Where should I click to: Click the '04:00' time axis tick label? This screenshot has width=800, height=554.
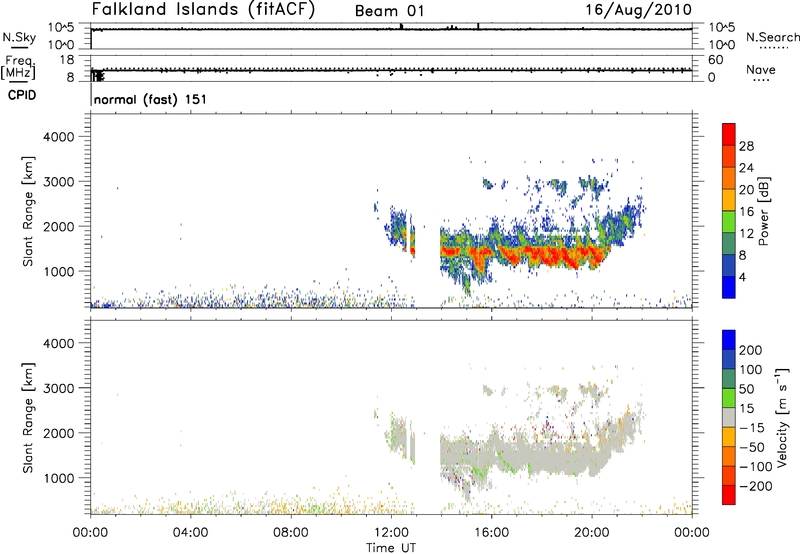tap(191, 533)
